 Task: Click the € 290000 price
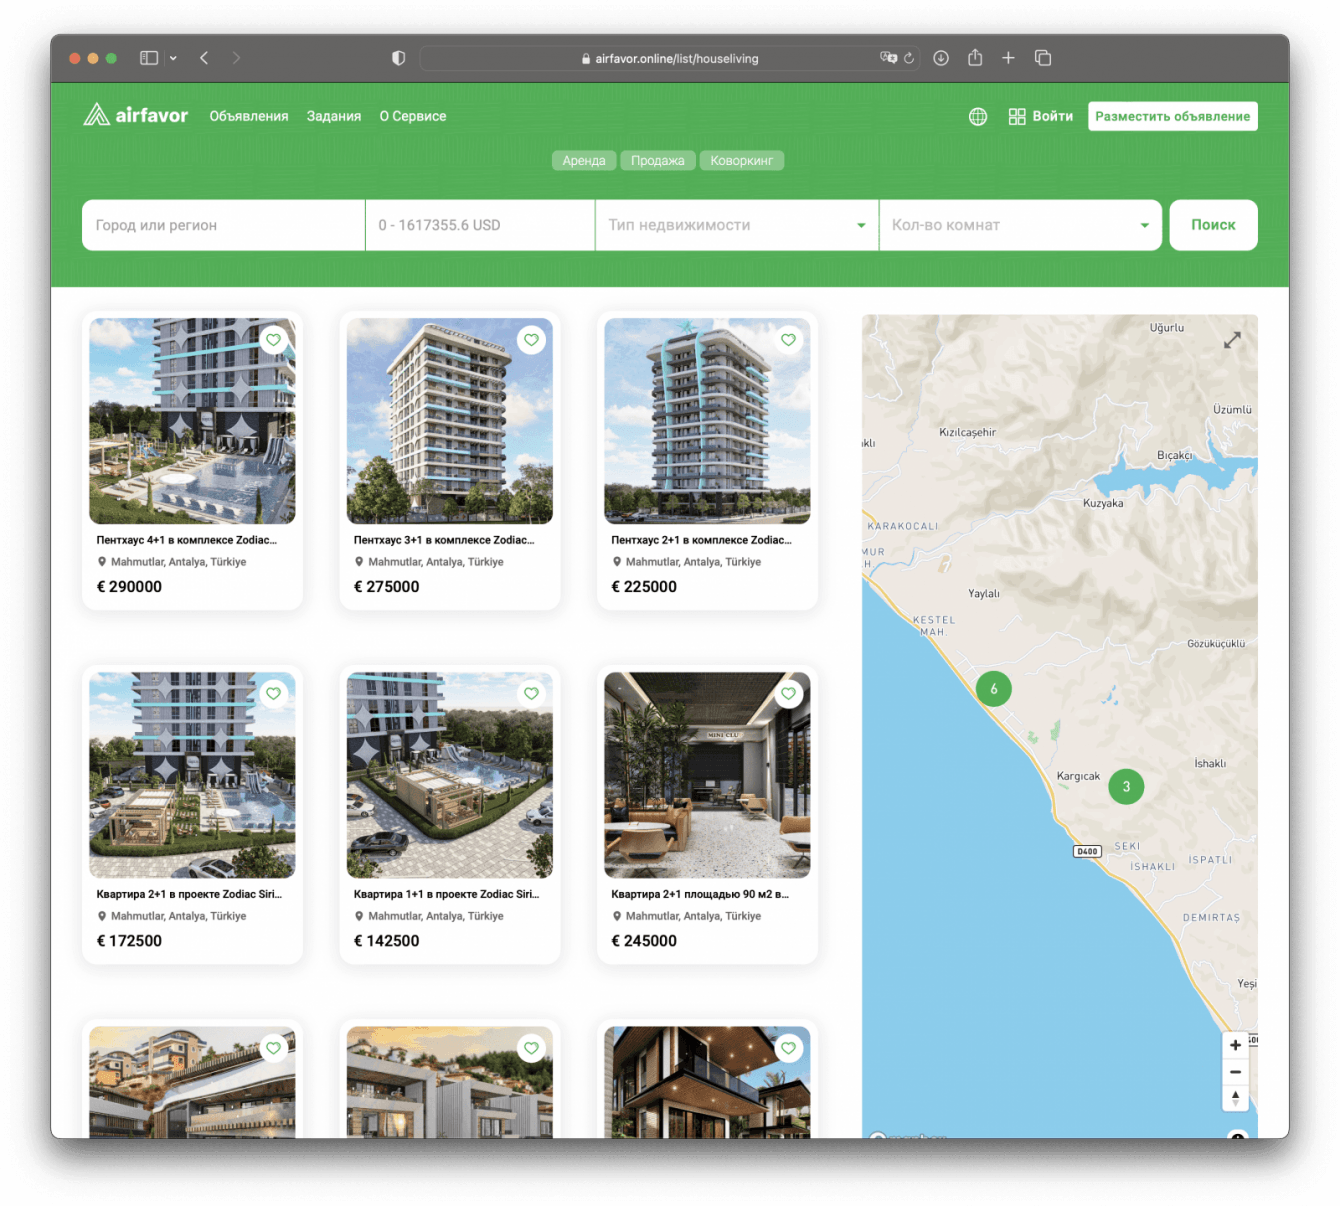click(x=129, y=587)
